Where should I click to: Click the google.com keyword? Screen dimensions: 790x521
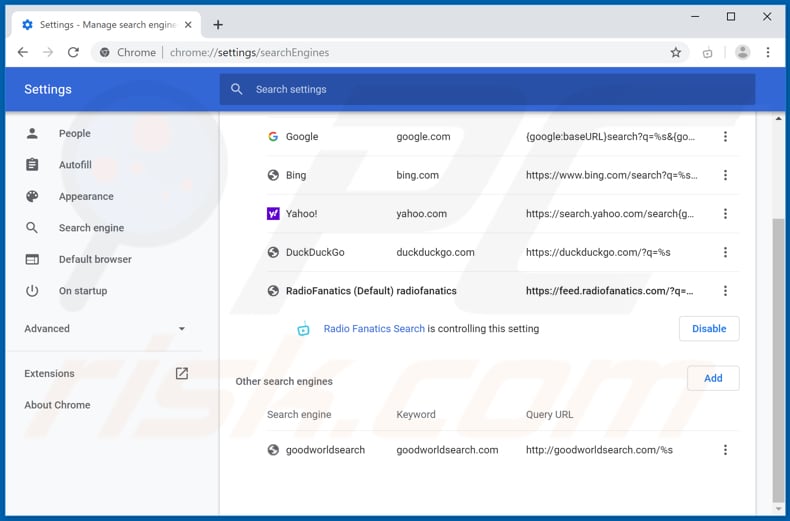pyautogui.click(x=423, y=137)
